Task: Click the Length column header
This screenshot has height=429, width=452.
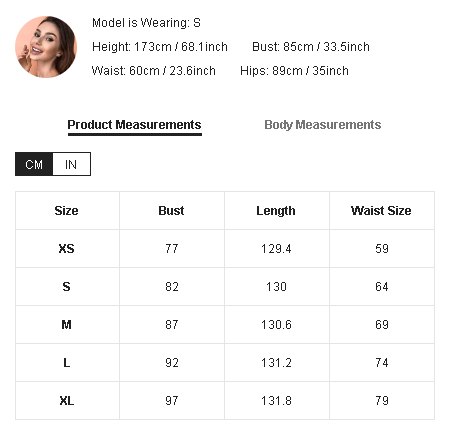Action: [276, 211]
